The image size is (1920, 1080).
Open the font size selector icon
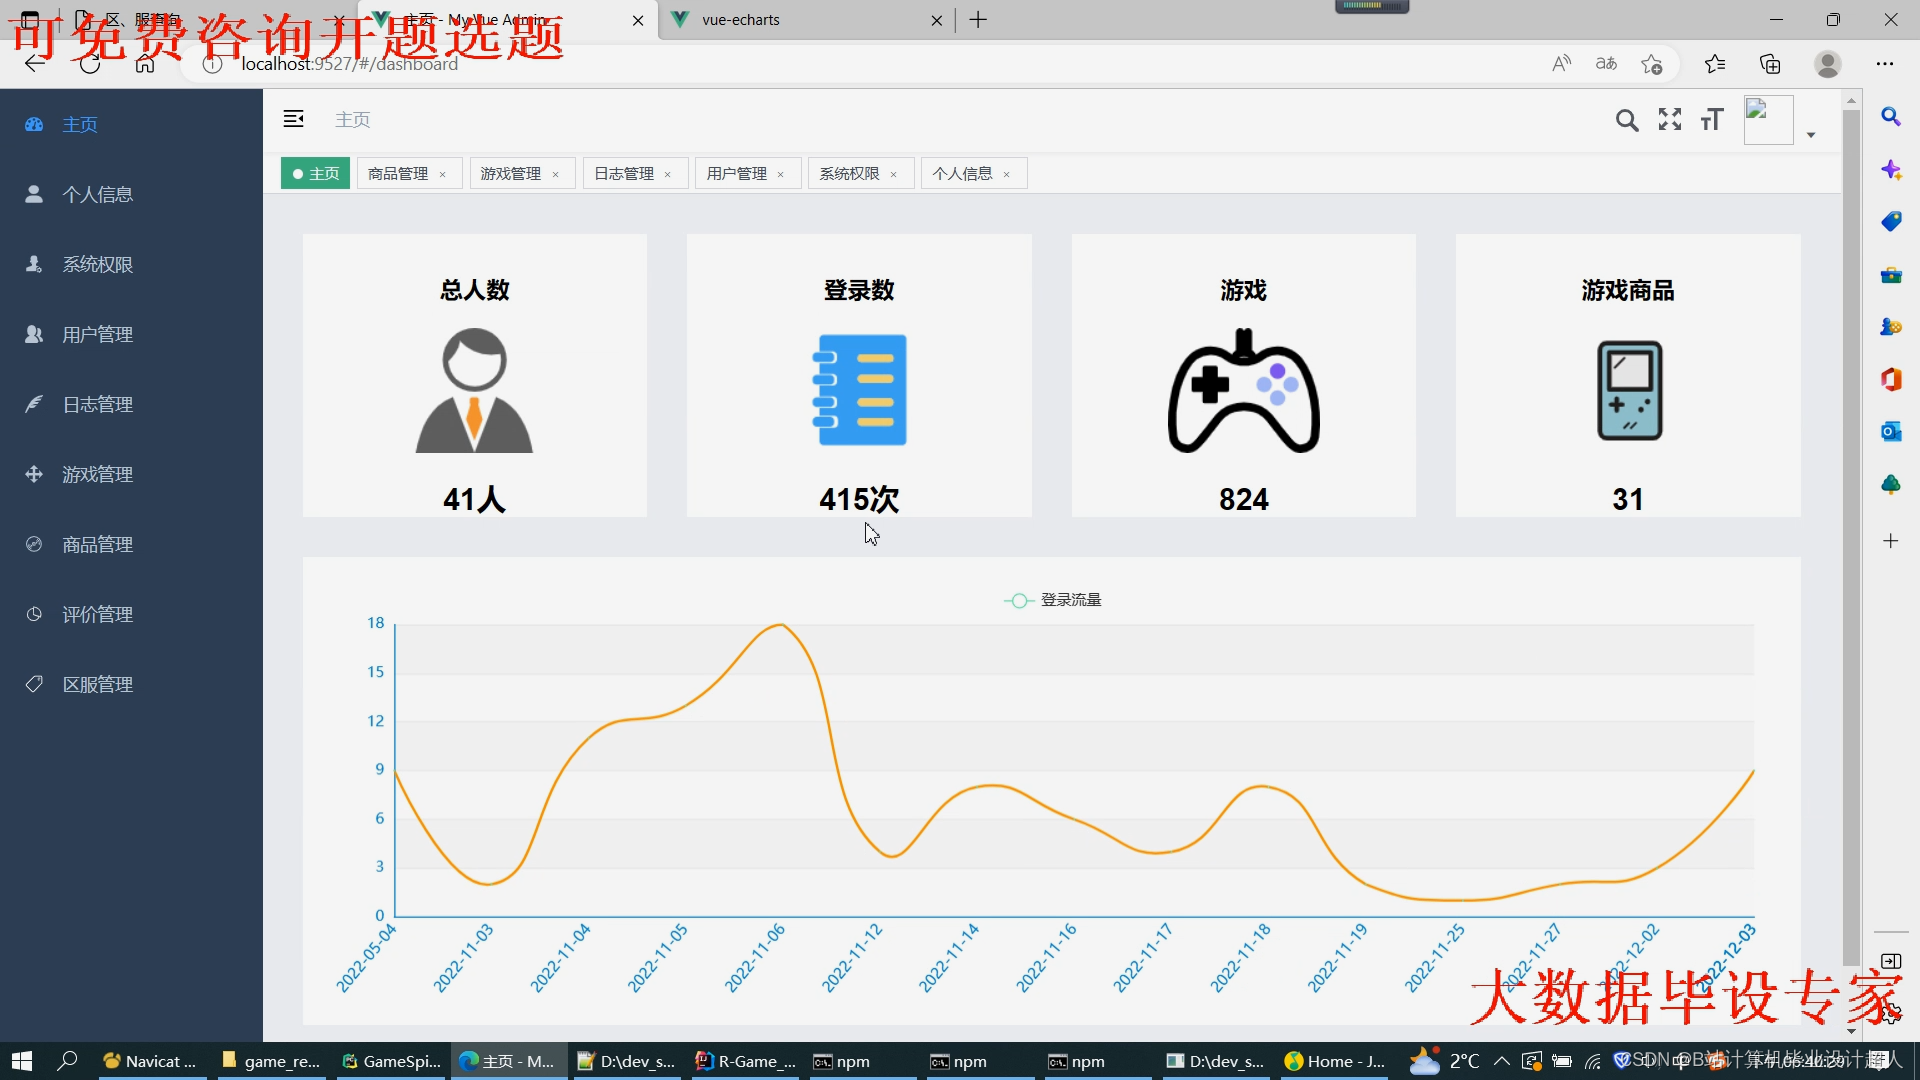point(1712,120)
